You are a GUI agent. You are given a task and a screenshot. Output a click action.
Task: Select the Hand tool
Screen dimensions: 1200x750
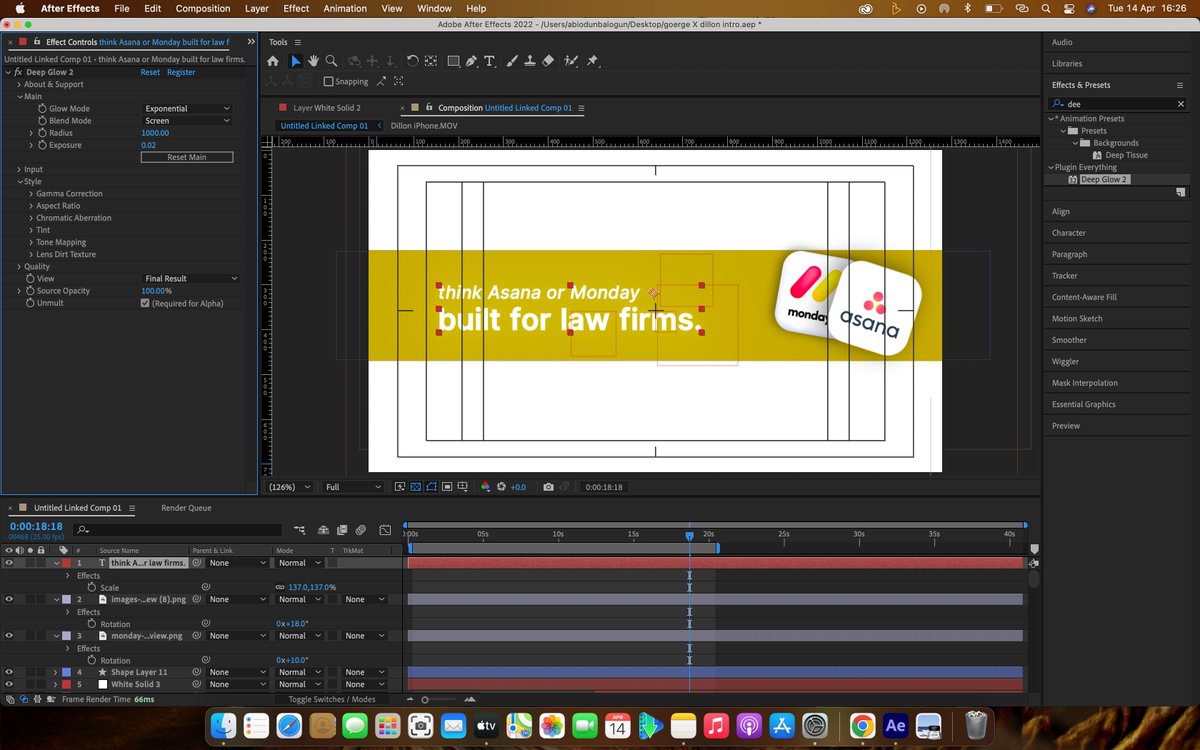(312, 60)
